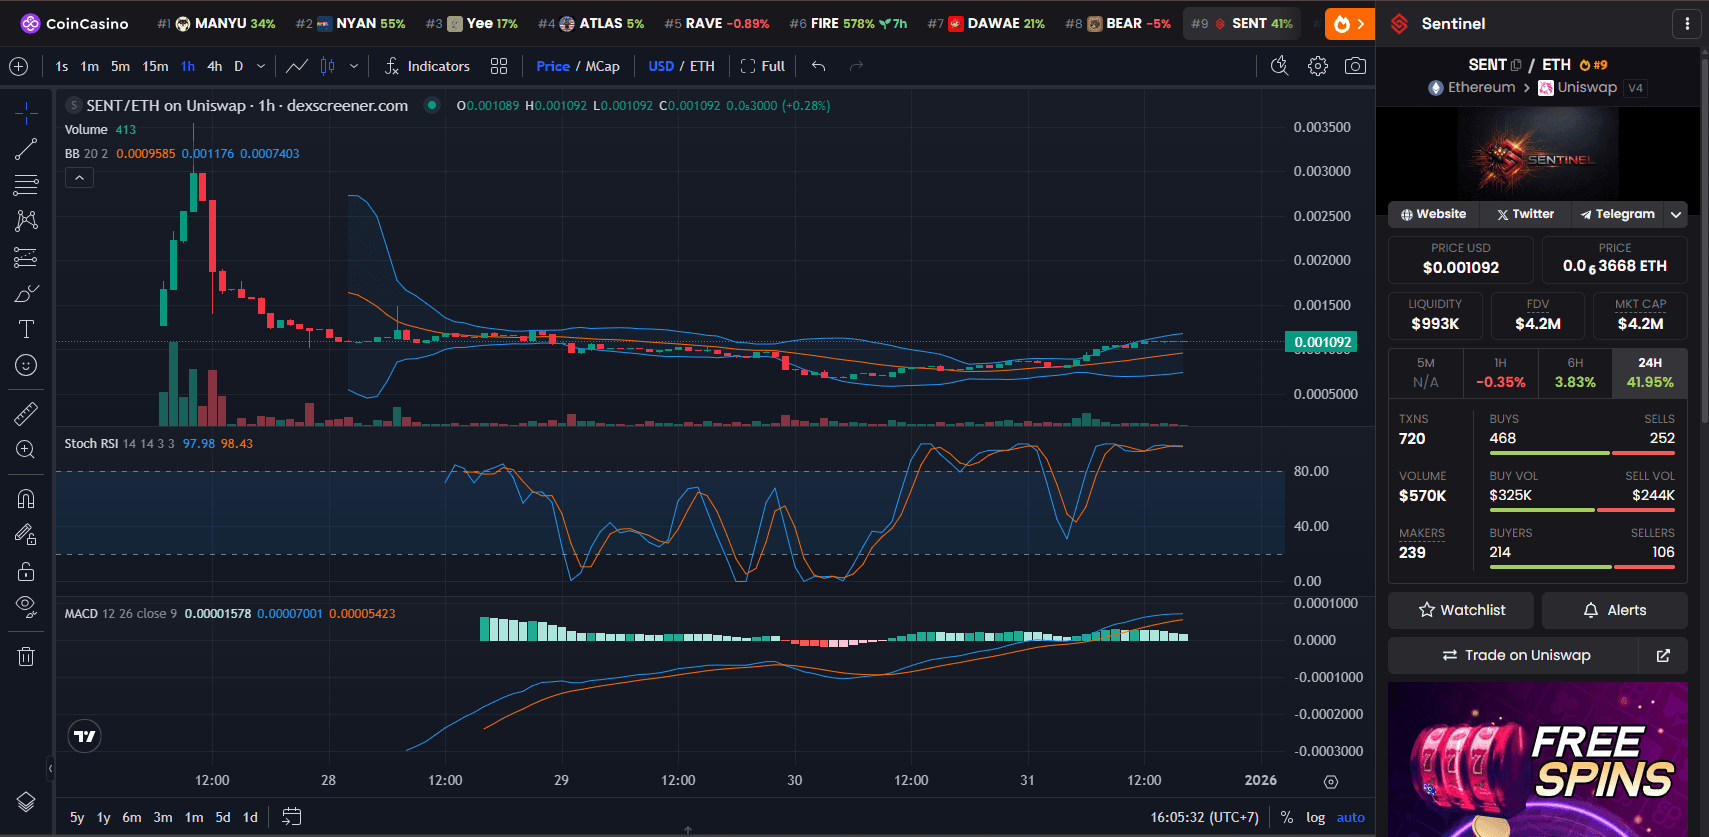Open chart settings gear
This screenshot has height=837, width=1709.
[x=1318, y=66]
